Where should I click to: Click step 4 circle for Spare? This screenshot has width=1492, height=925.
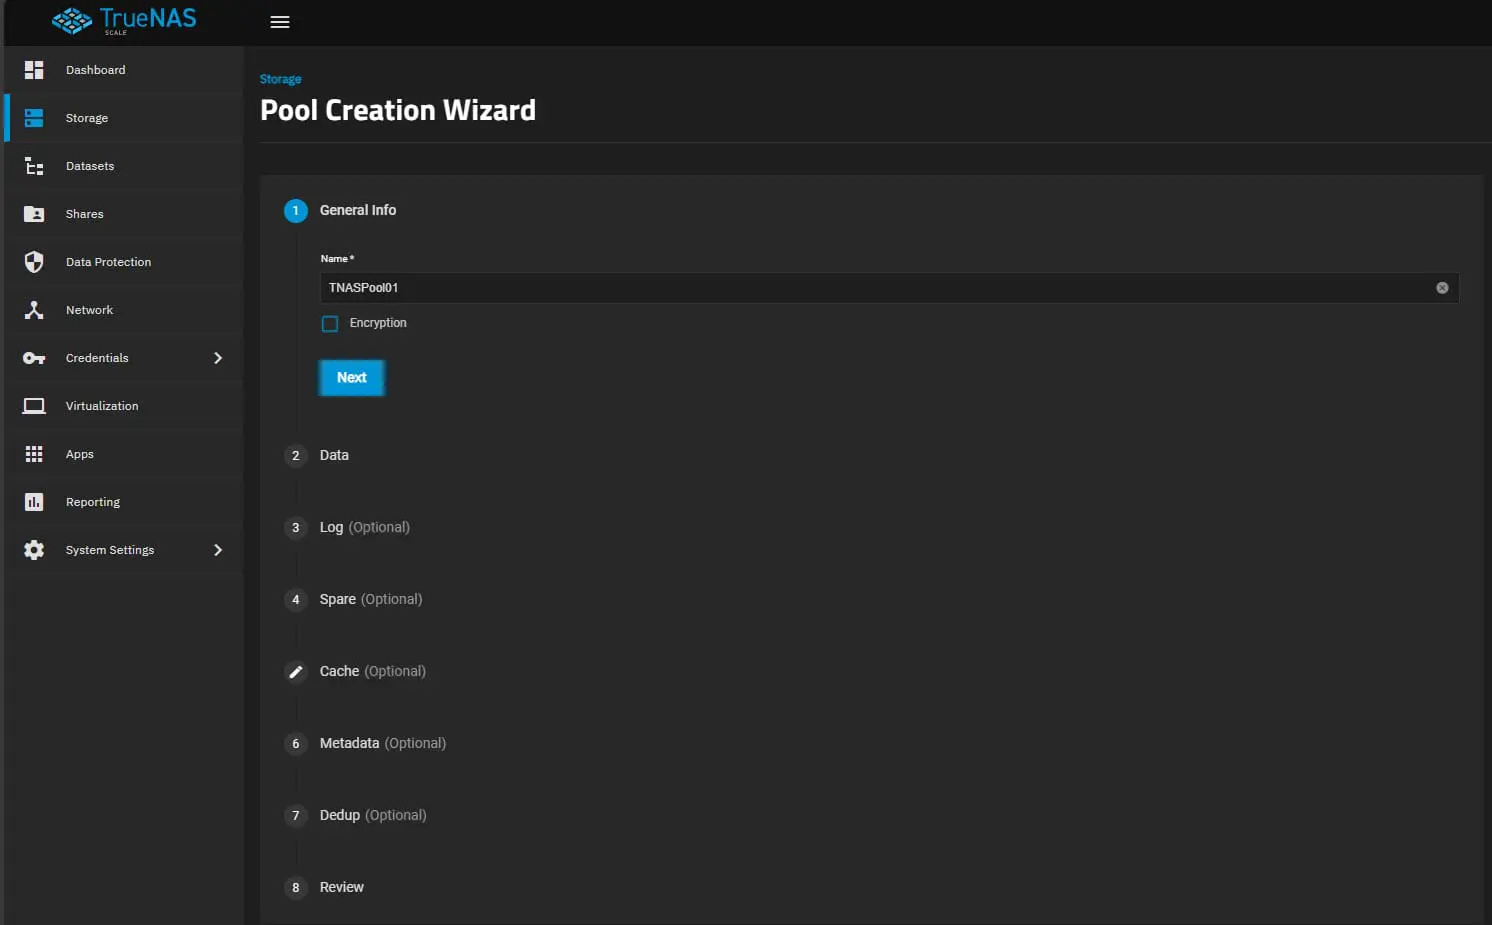pyautogui.click(x=296, y=600)
